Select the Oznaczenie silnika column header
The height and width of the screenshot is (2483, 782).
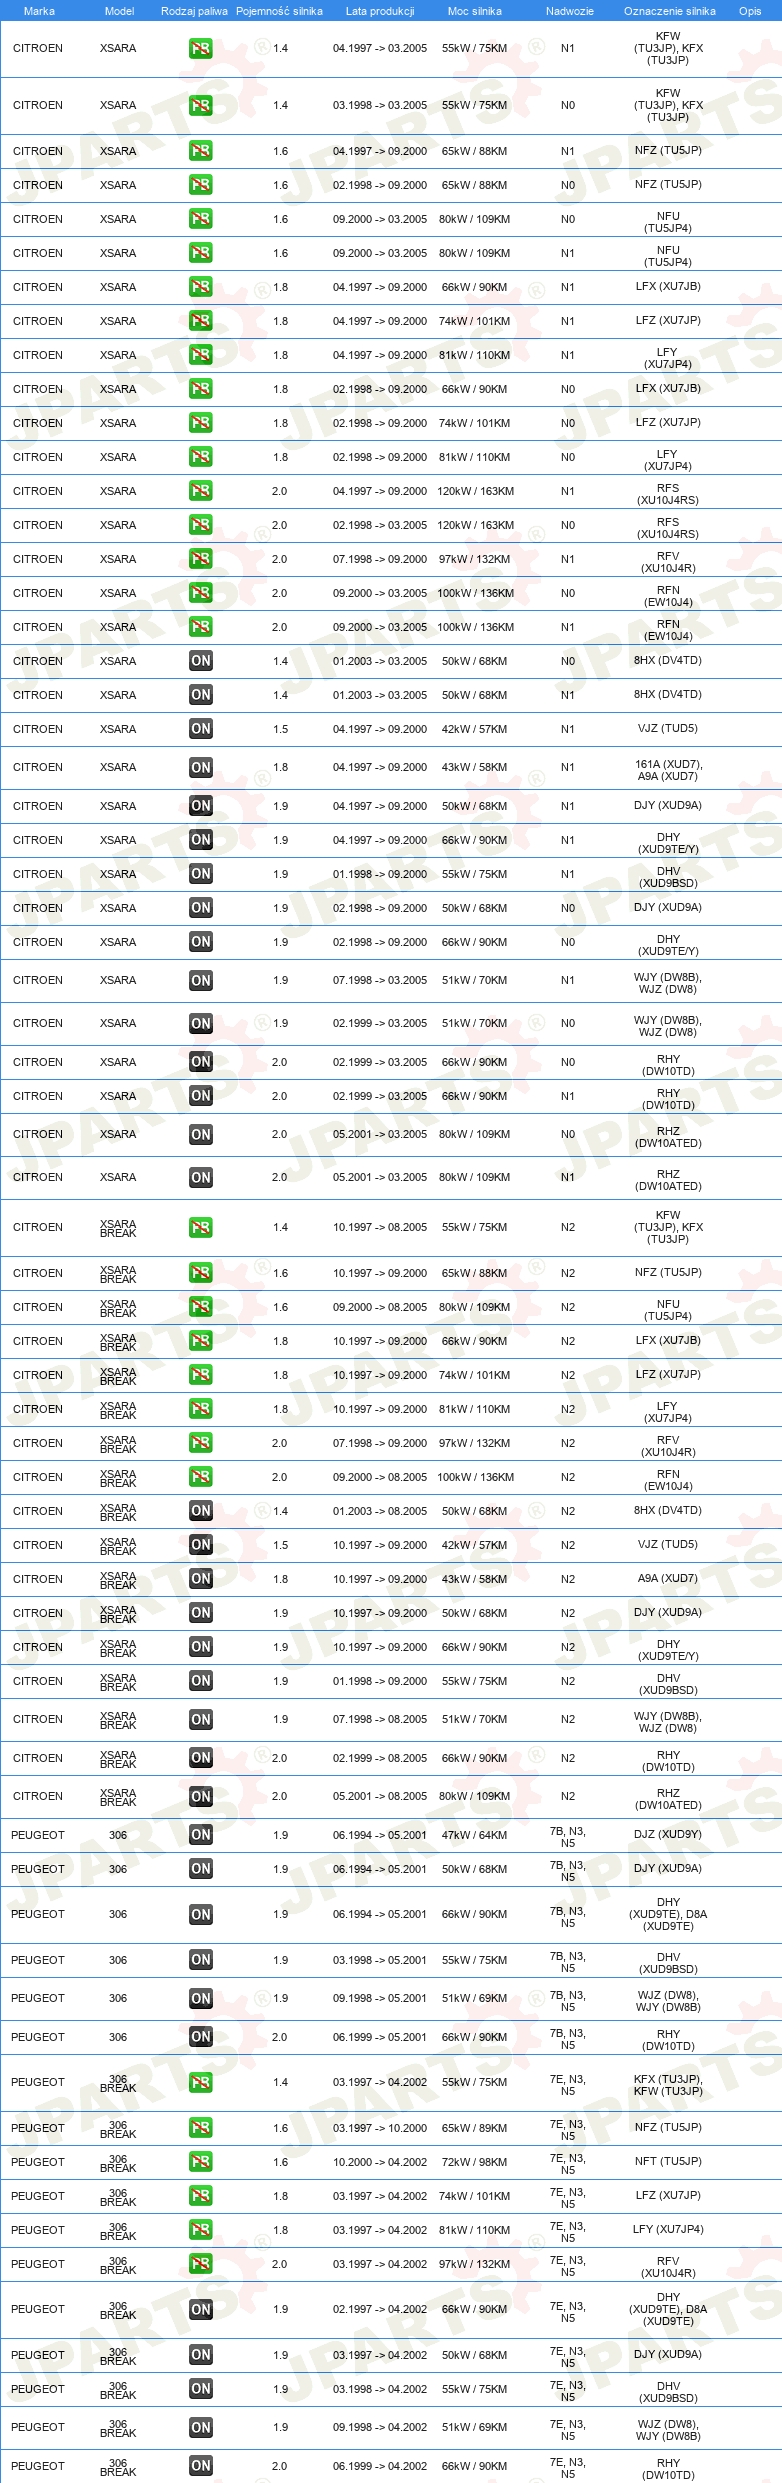pos(670,11)
